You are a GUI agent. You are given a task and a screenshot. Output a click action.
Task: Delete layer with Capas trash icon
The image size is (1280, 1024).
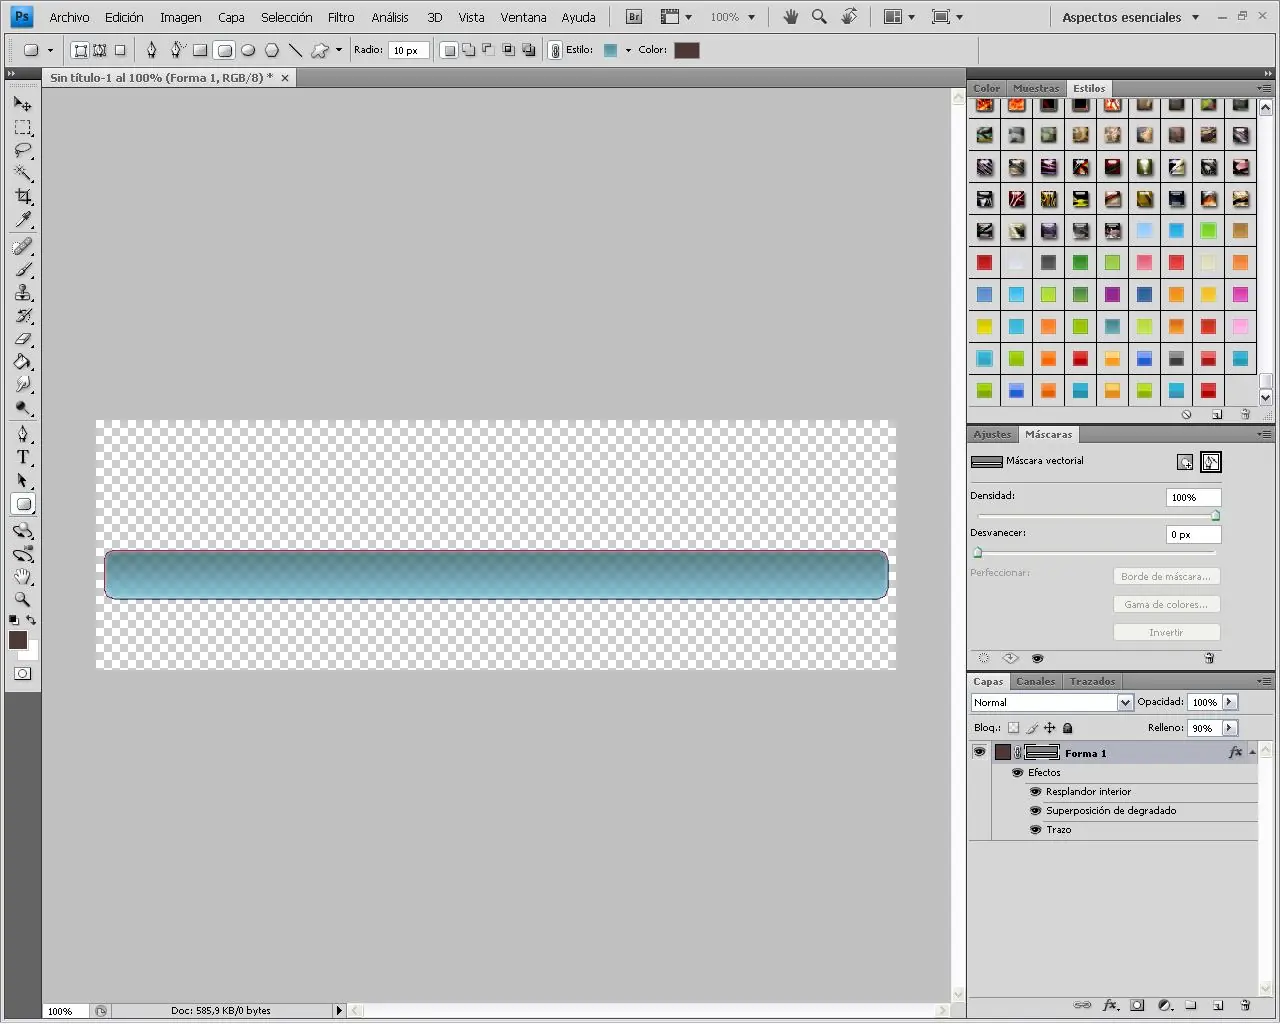[1245, 1005]
